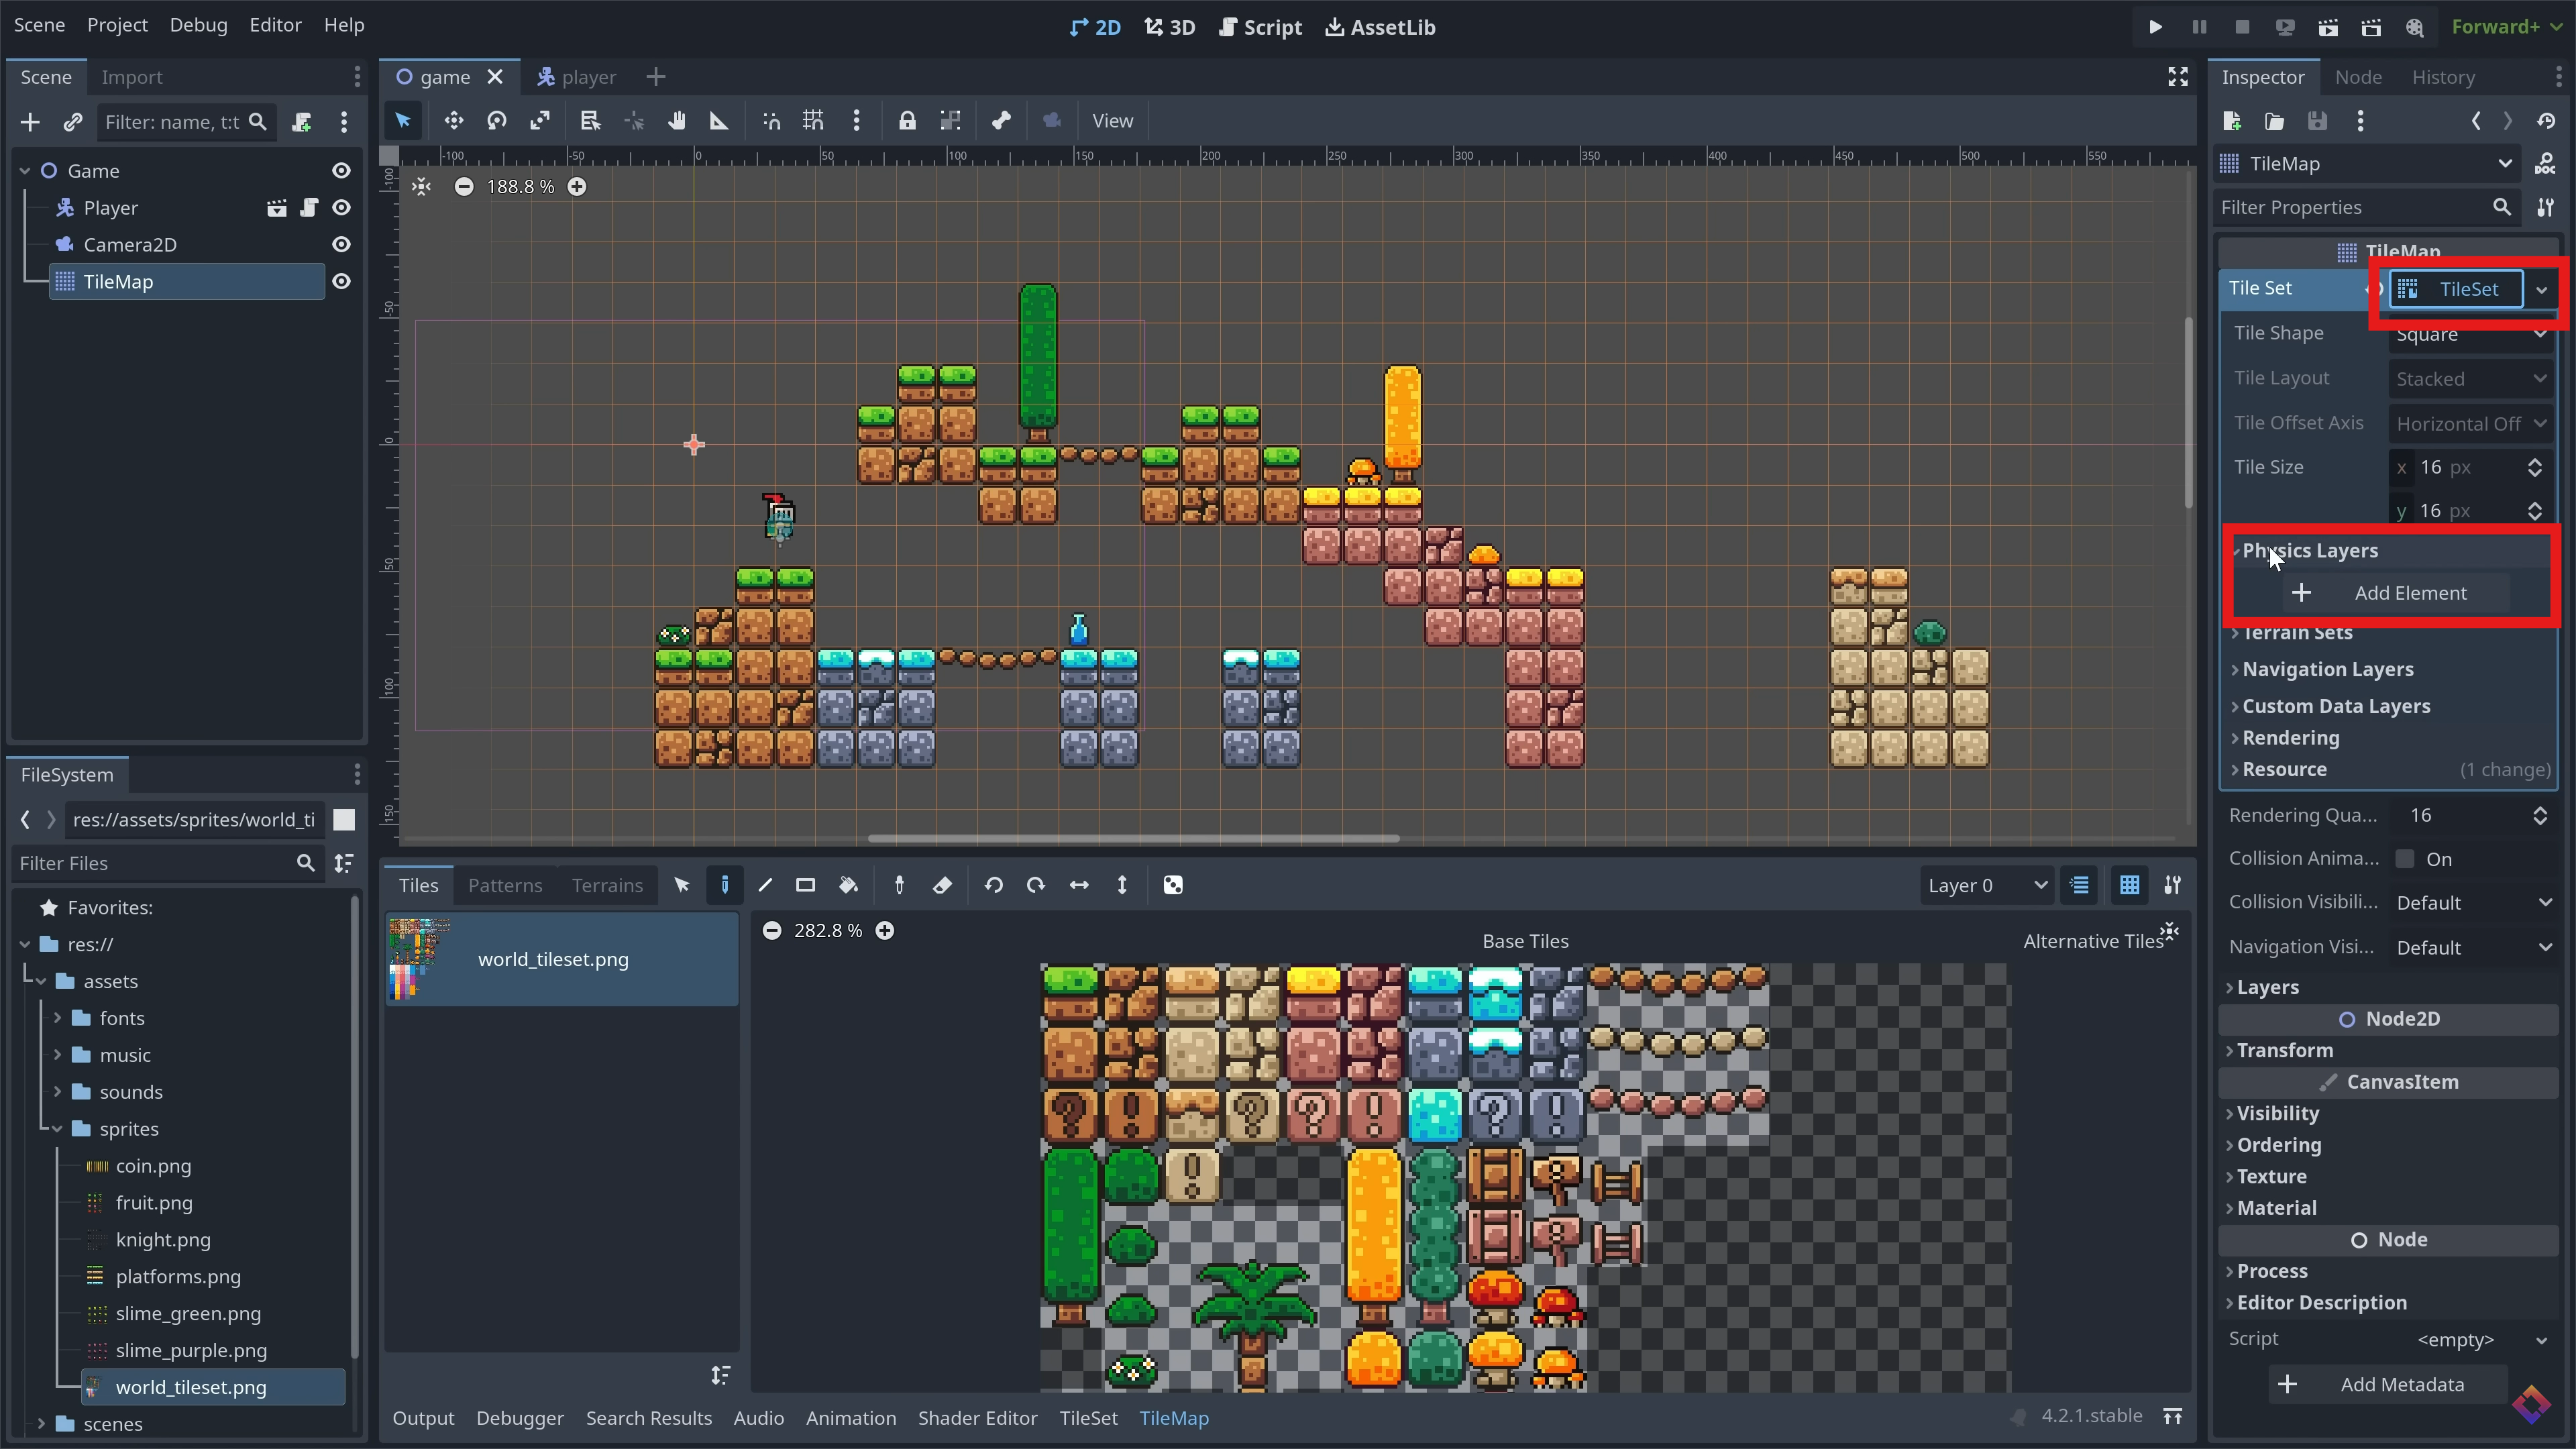
Task: Select the Move Mode tool in viewport toolbar
Action: [453, 121]
